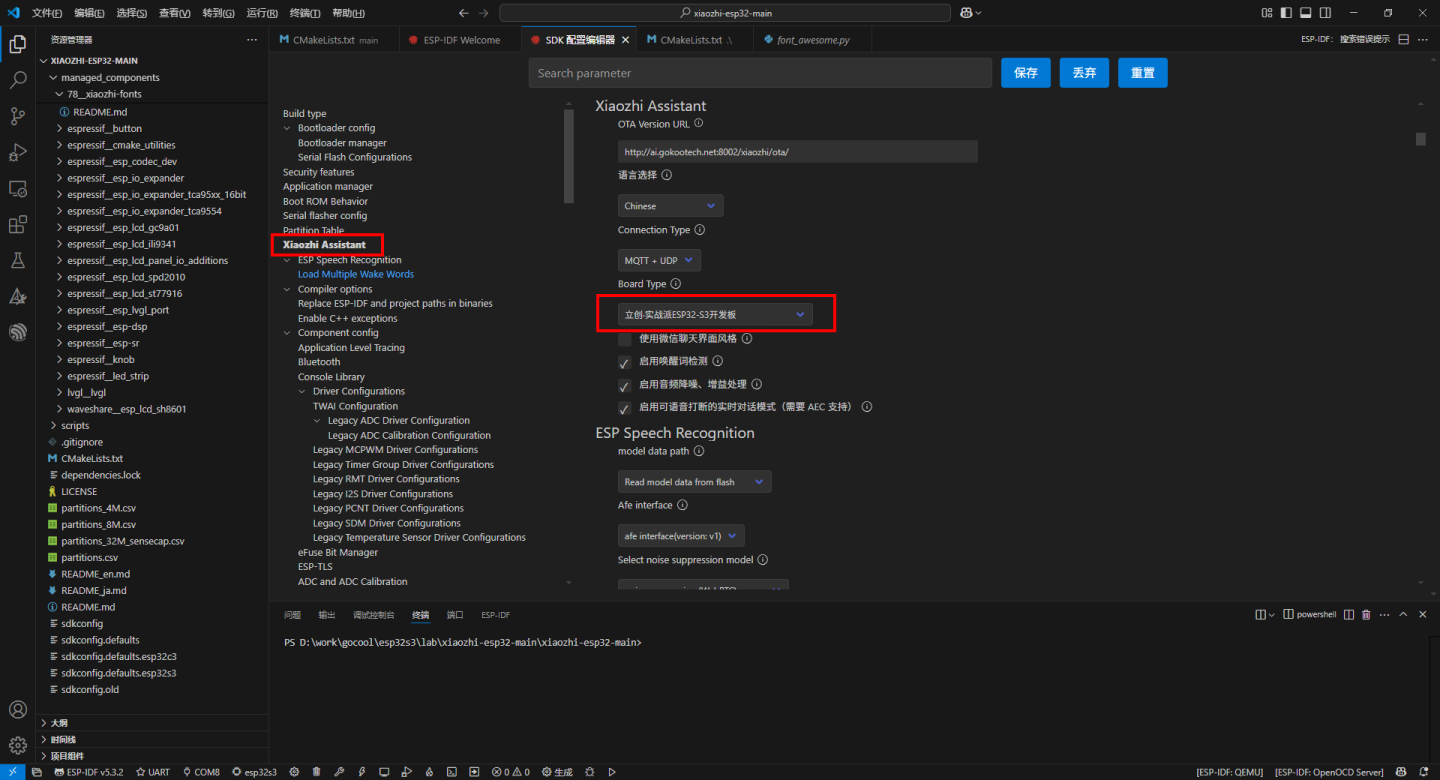The image size is (1440, 780).
Task: Click the 保存 save button
Action: (x=1026, y=73)
